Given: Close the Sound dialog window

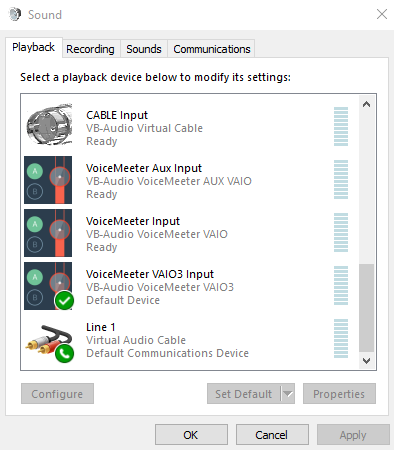Looking at the screenshot, I should 382,14.
